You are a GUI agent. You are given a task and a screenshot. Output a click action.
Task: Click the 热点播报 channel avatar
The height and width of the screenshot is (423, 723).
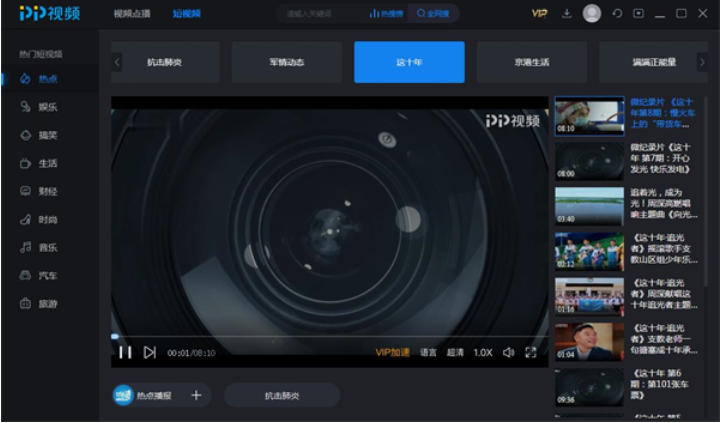[123, 395]
